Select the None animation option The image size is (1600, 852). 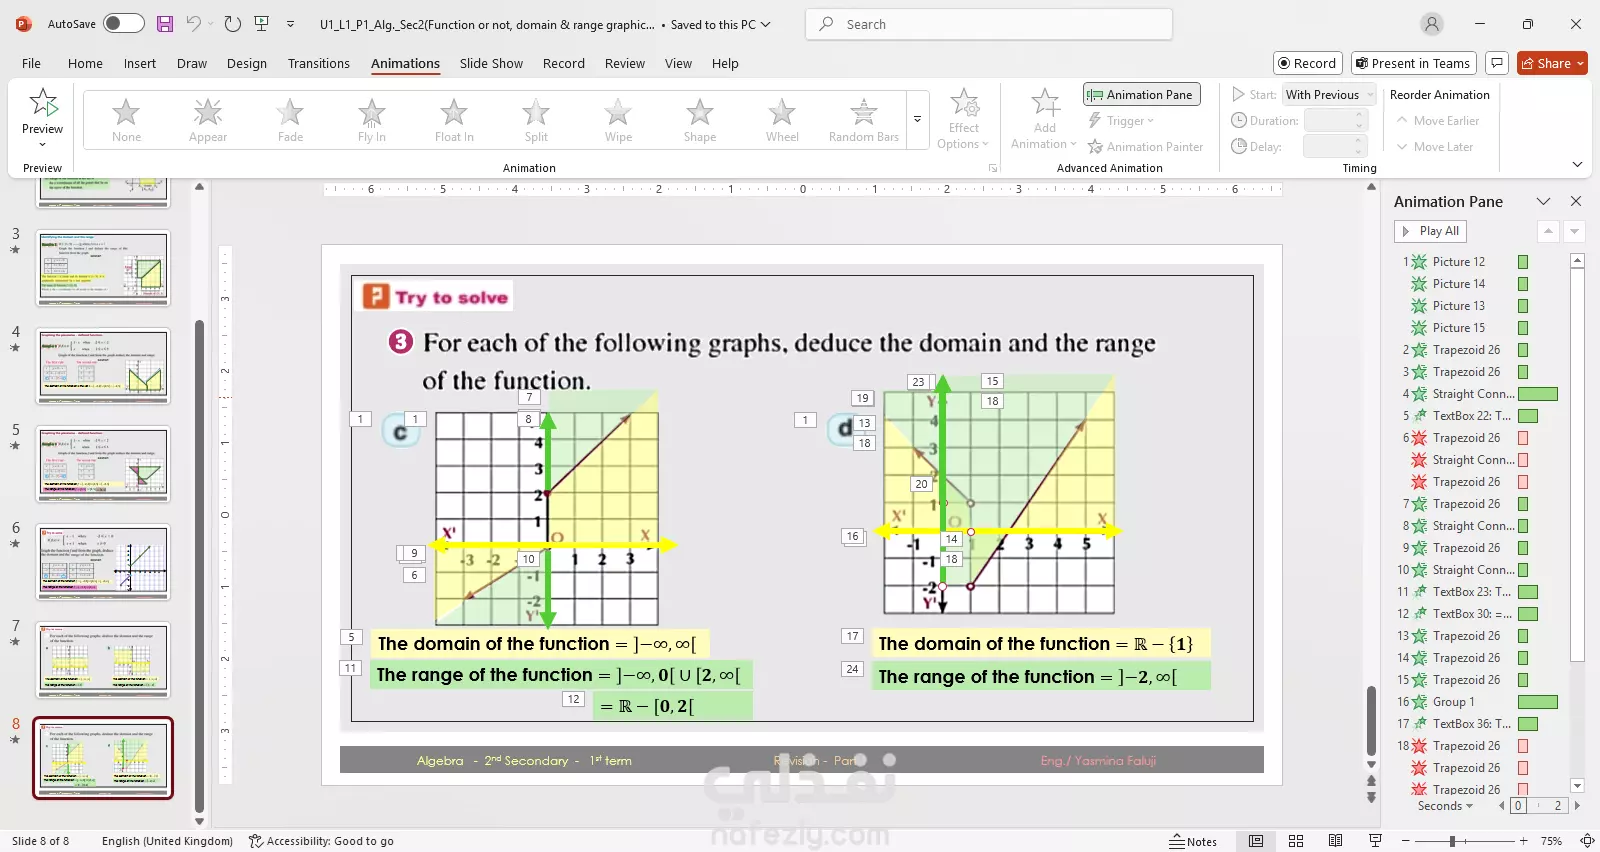pos(126,120)
